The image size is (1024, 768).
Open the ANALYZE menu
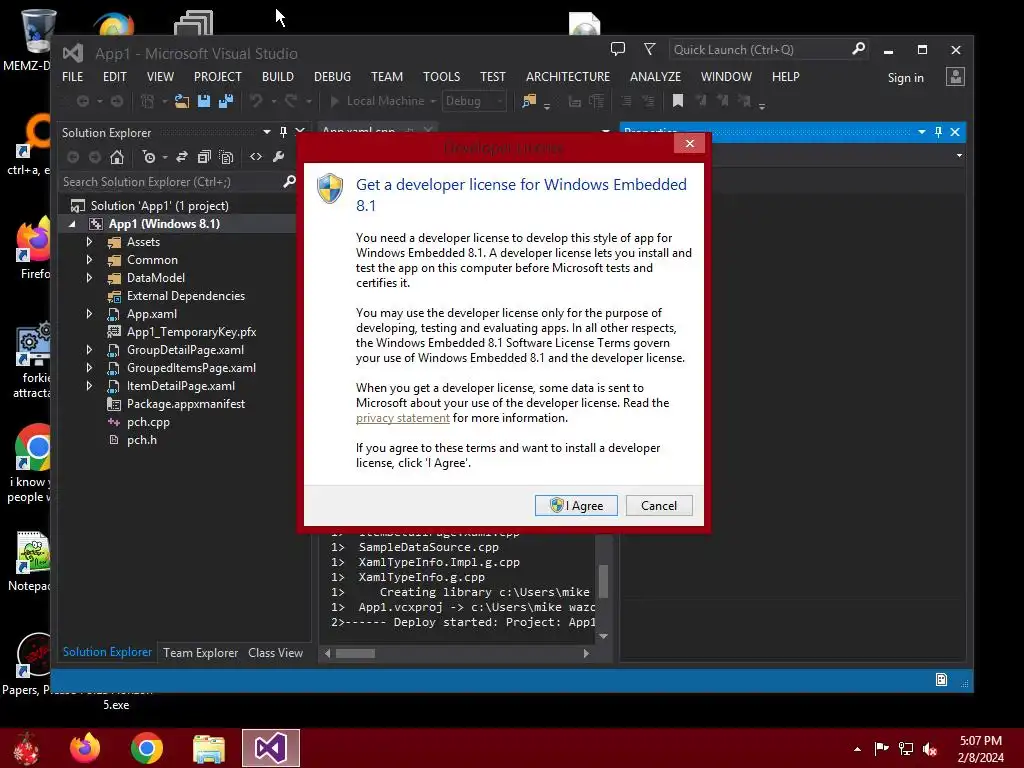(x=655, y=76)
